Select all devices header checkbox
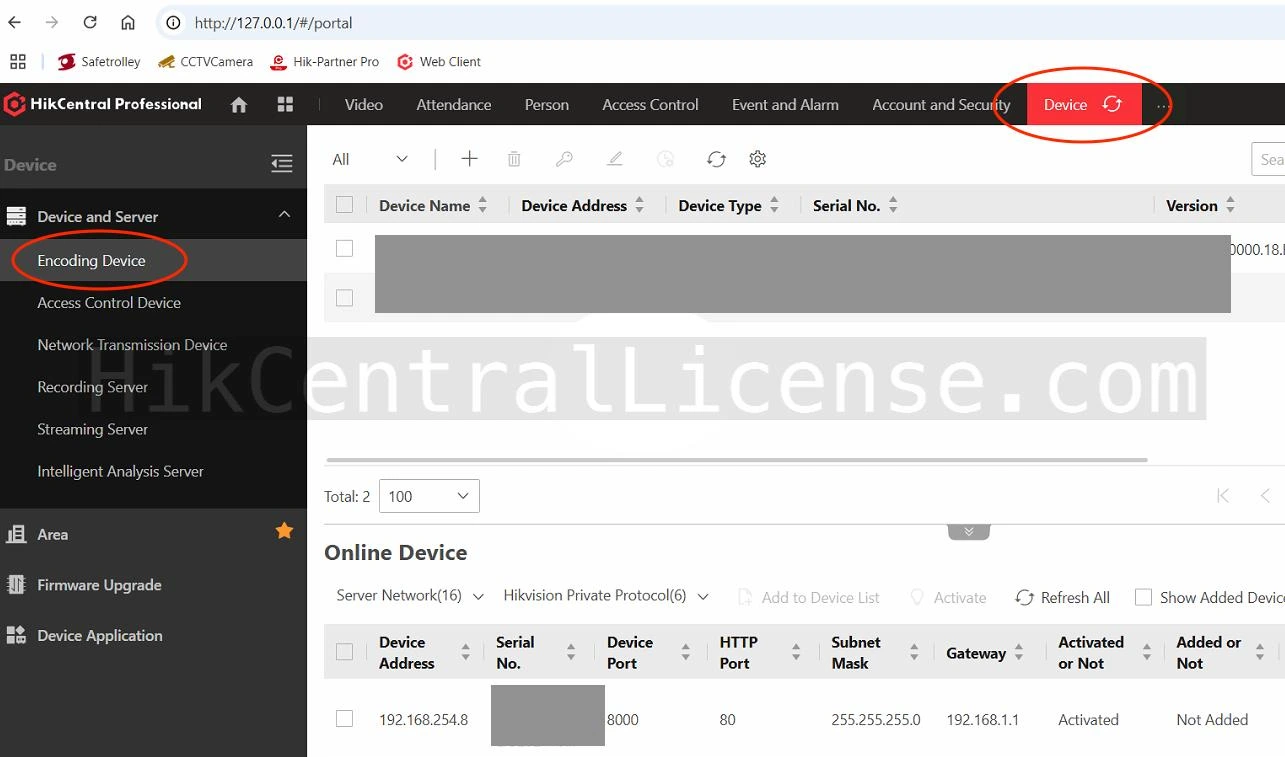1285x757 pixels. pyautogui.click(x=345, y=205)
